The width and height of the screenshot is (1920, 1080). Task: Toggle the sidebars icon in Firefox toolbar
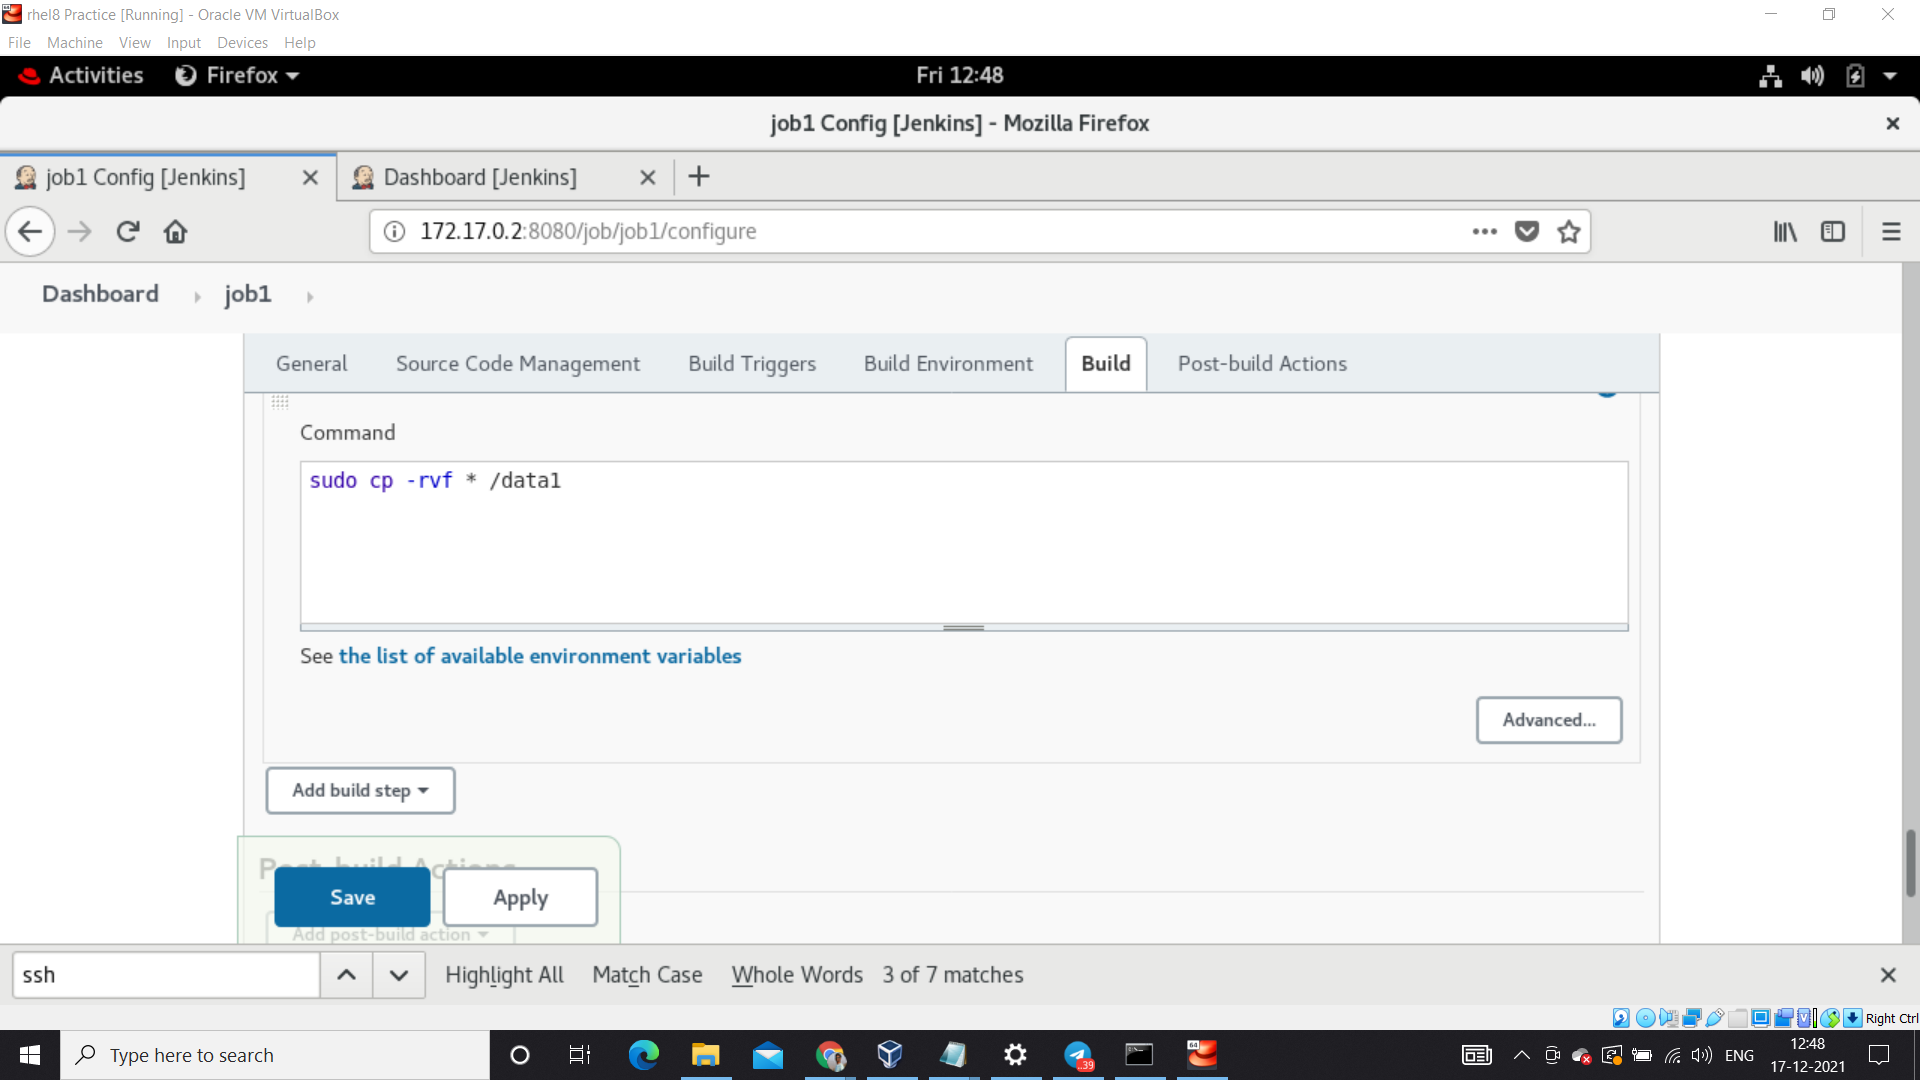[1834, 231]
